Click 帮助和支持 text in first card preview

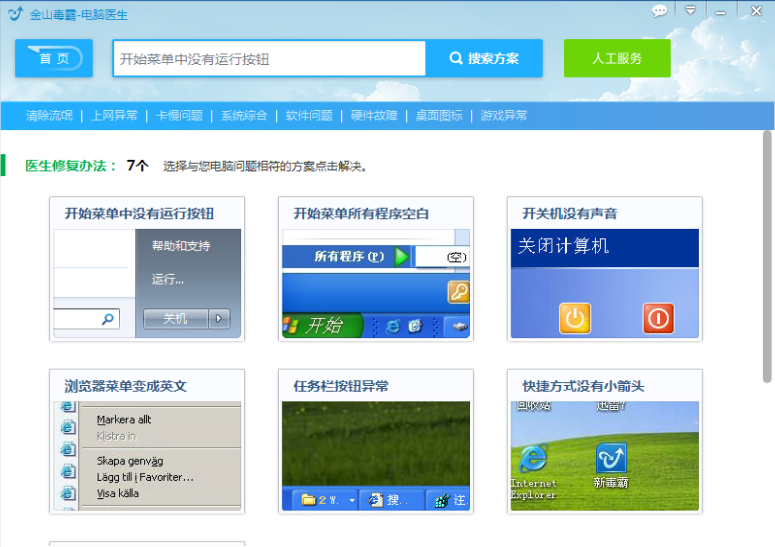point(181,246)
